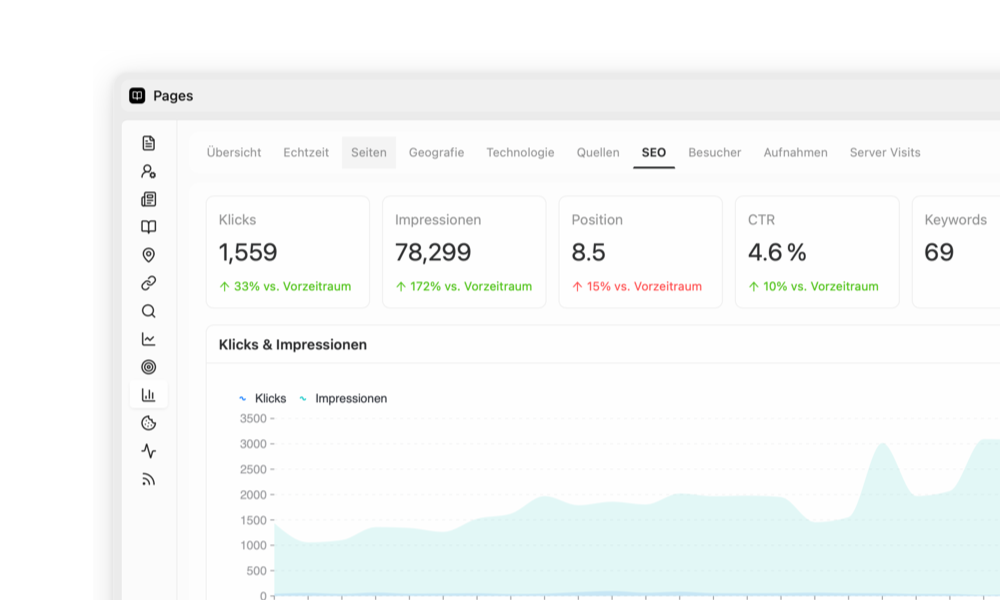This screenshot has width=1000, height=600.
Task: Toggle Impressionen series in chart legend
Action: pos(343,399)
